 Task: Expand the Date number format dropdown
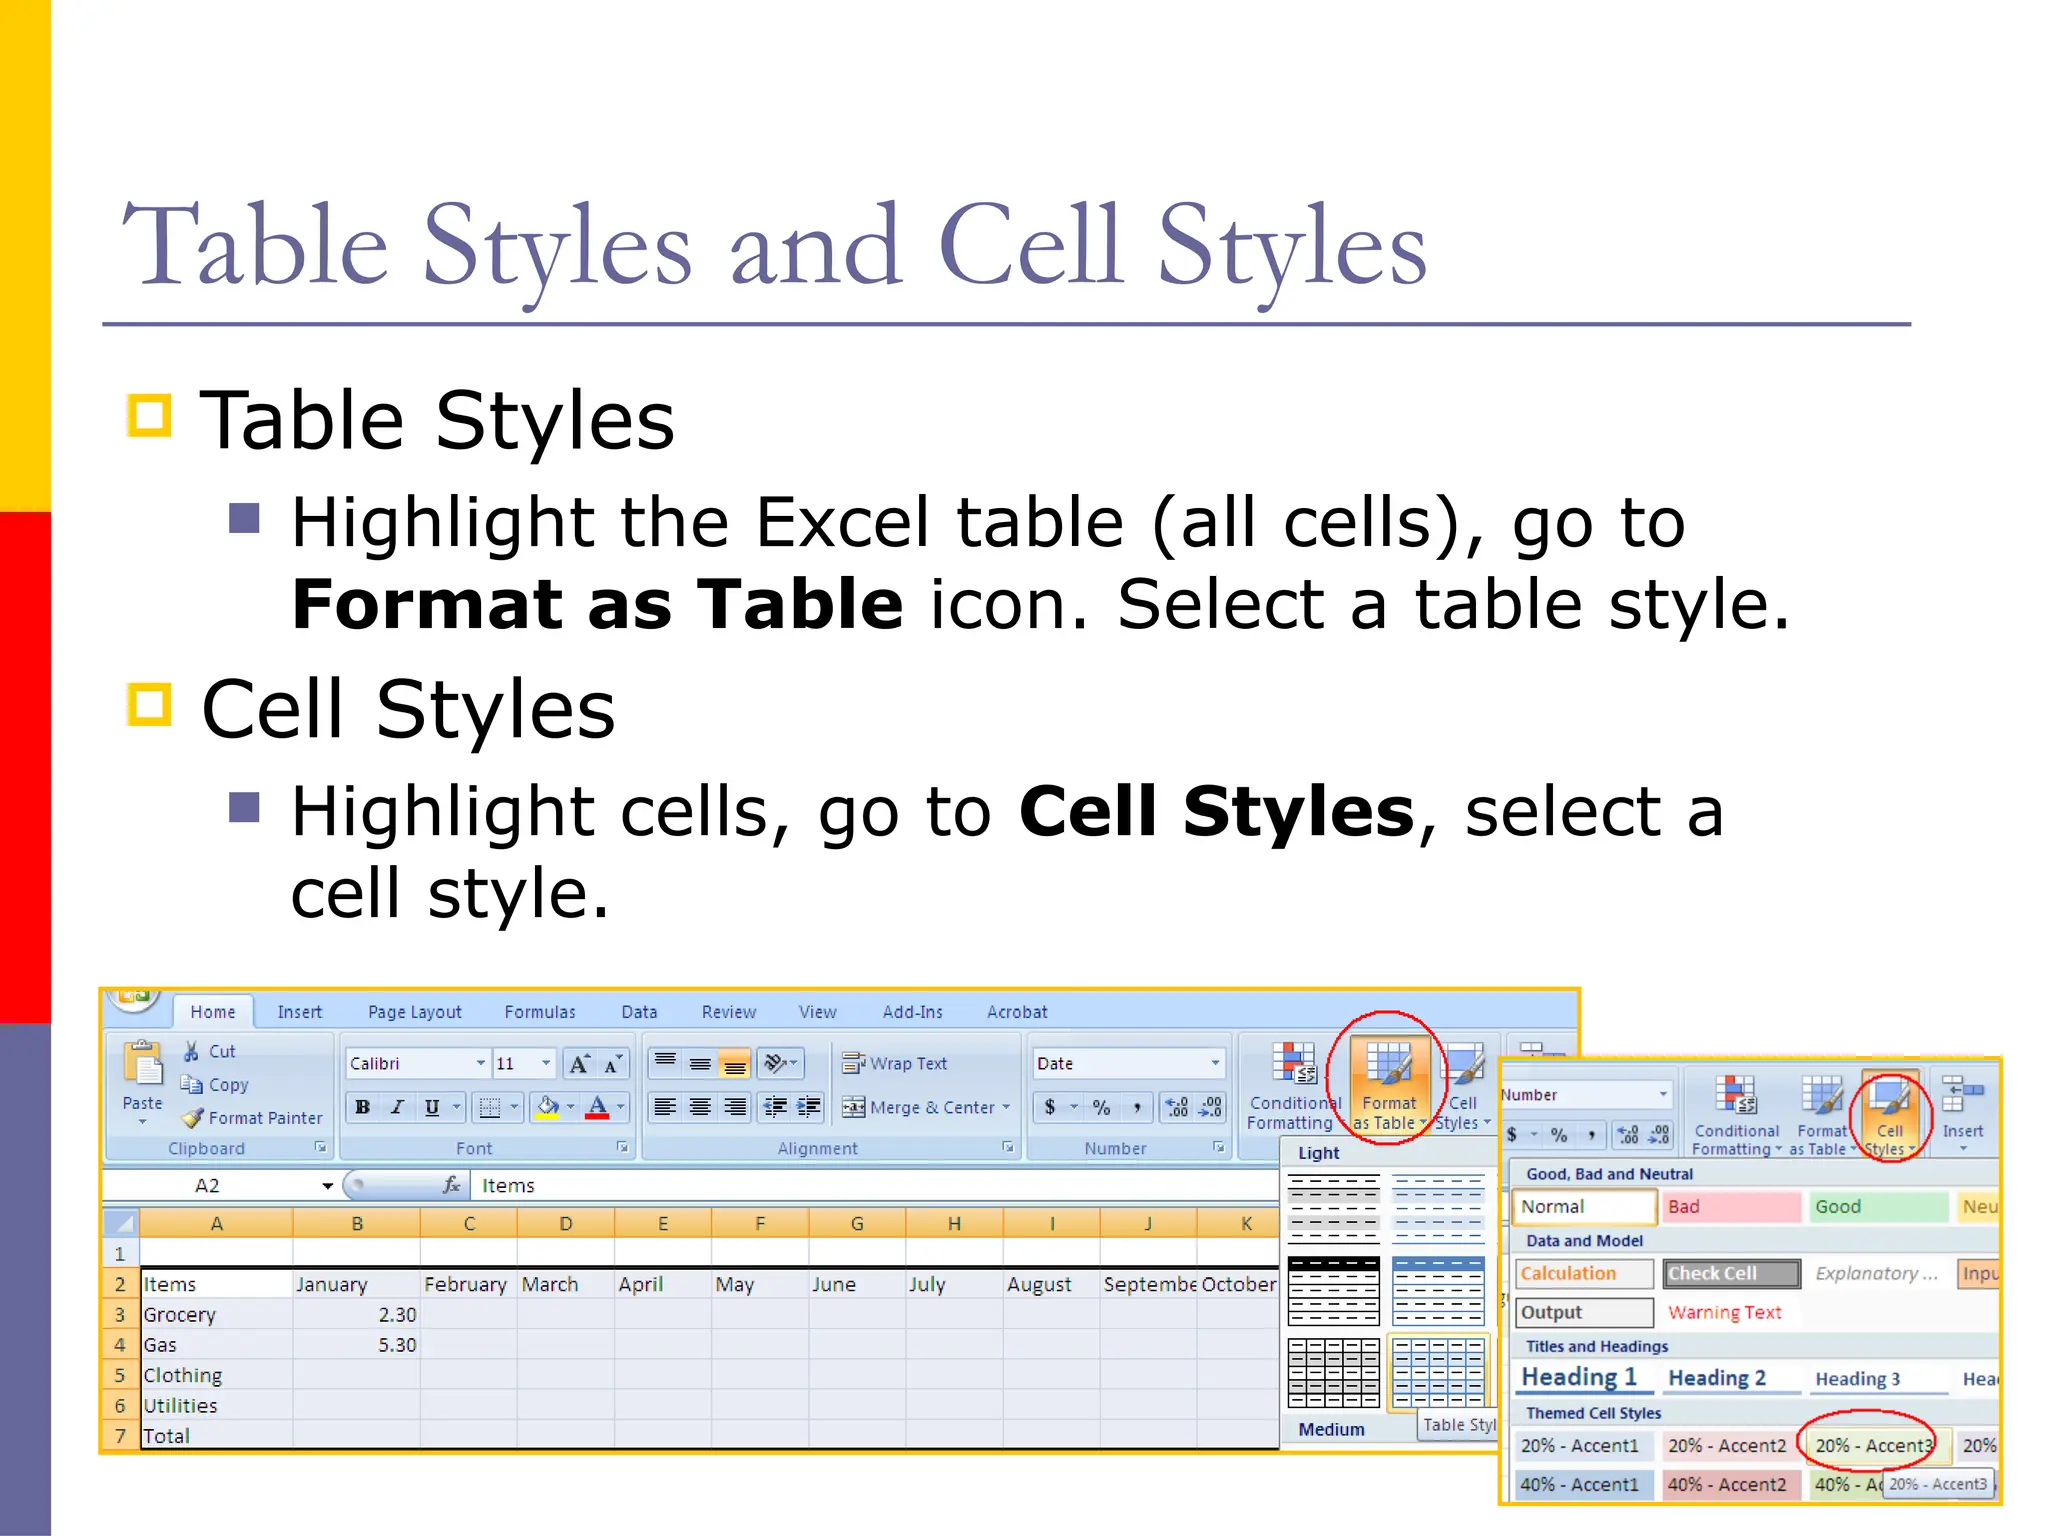click(1215, 1063)
